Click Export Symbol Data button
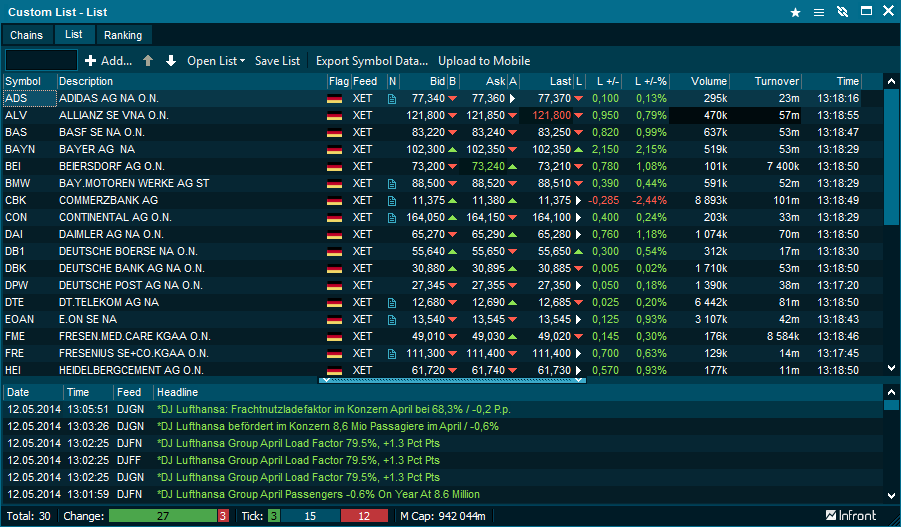 pos(371,61)
